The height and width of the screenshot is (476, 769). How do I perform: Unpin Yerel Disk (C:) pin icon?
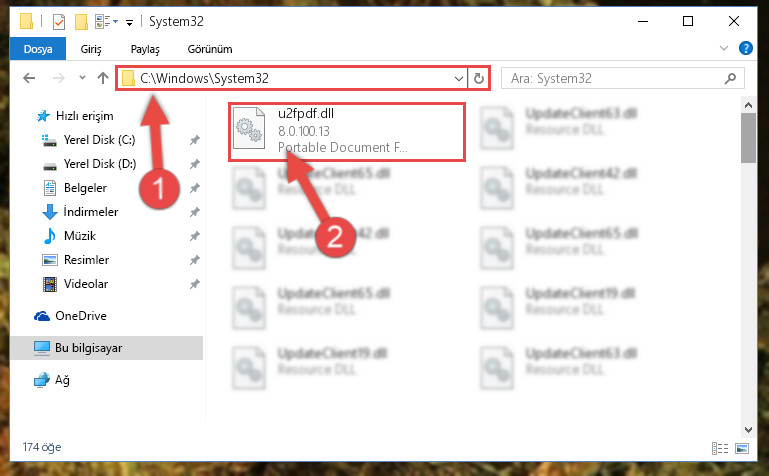click(x=195, y=140)
